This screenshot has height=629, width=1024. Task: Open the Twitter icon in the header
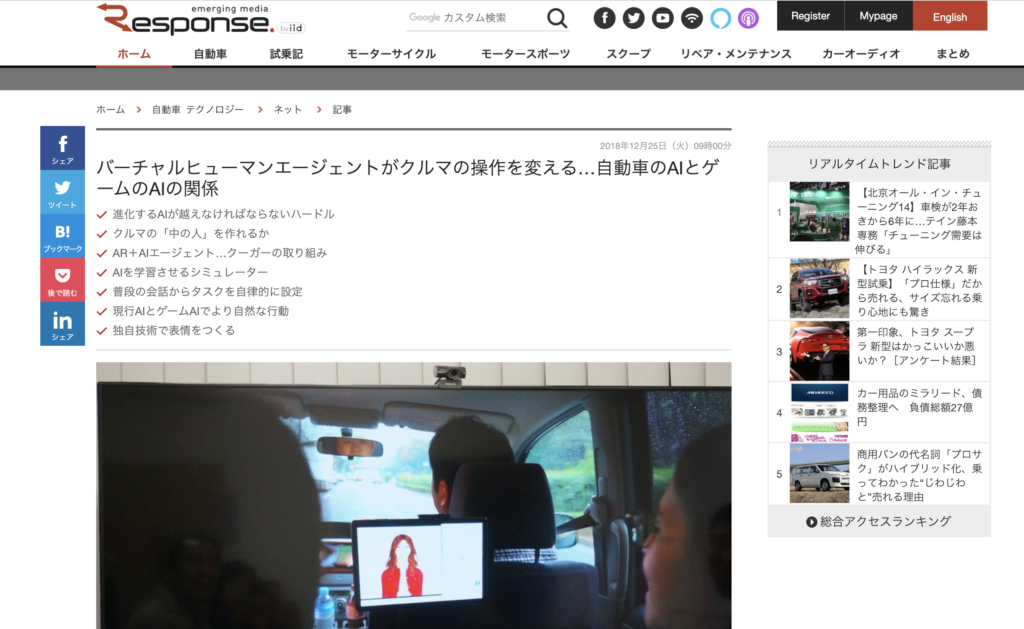(633, 17)
